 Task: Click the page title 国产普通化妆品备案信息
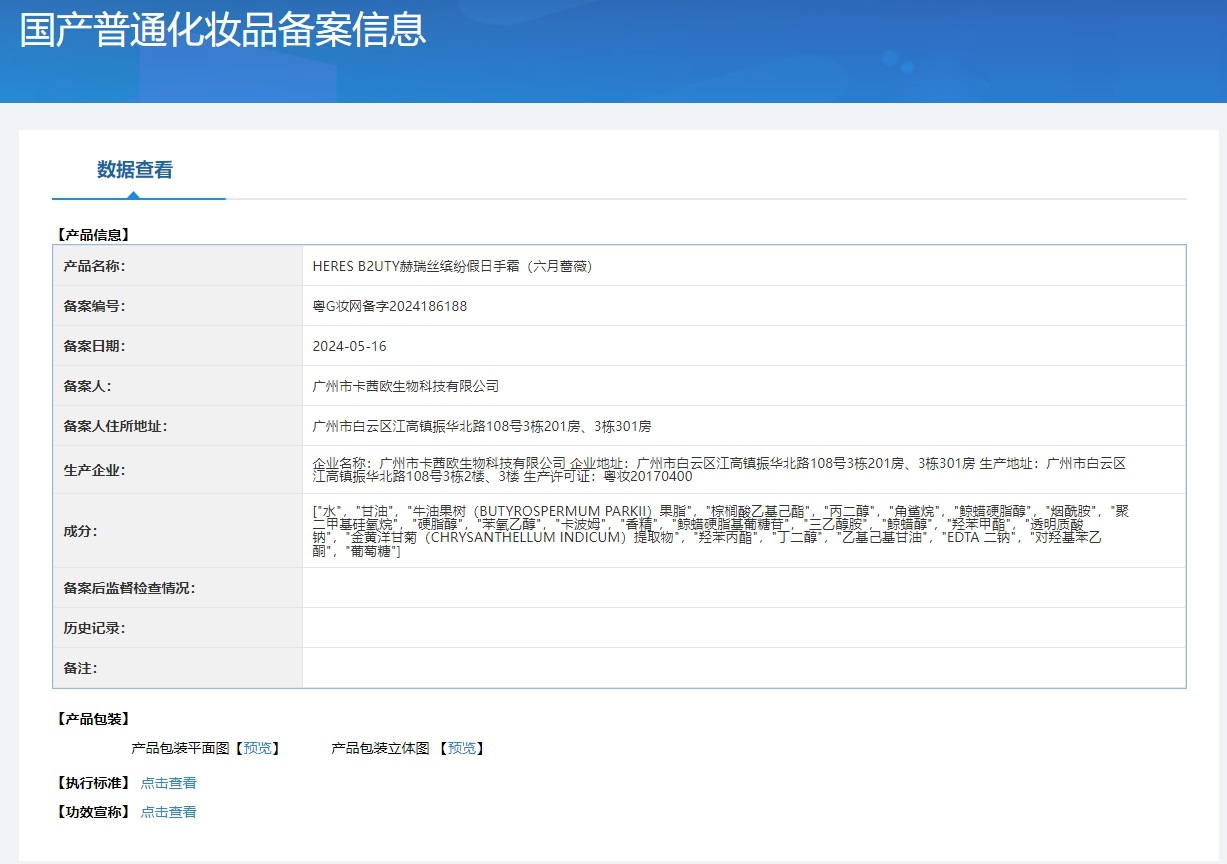point(223,30)
